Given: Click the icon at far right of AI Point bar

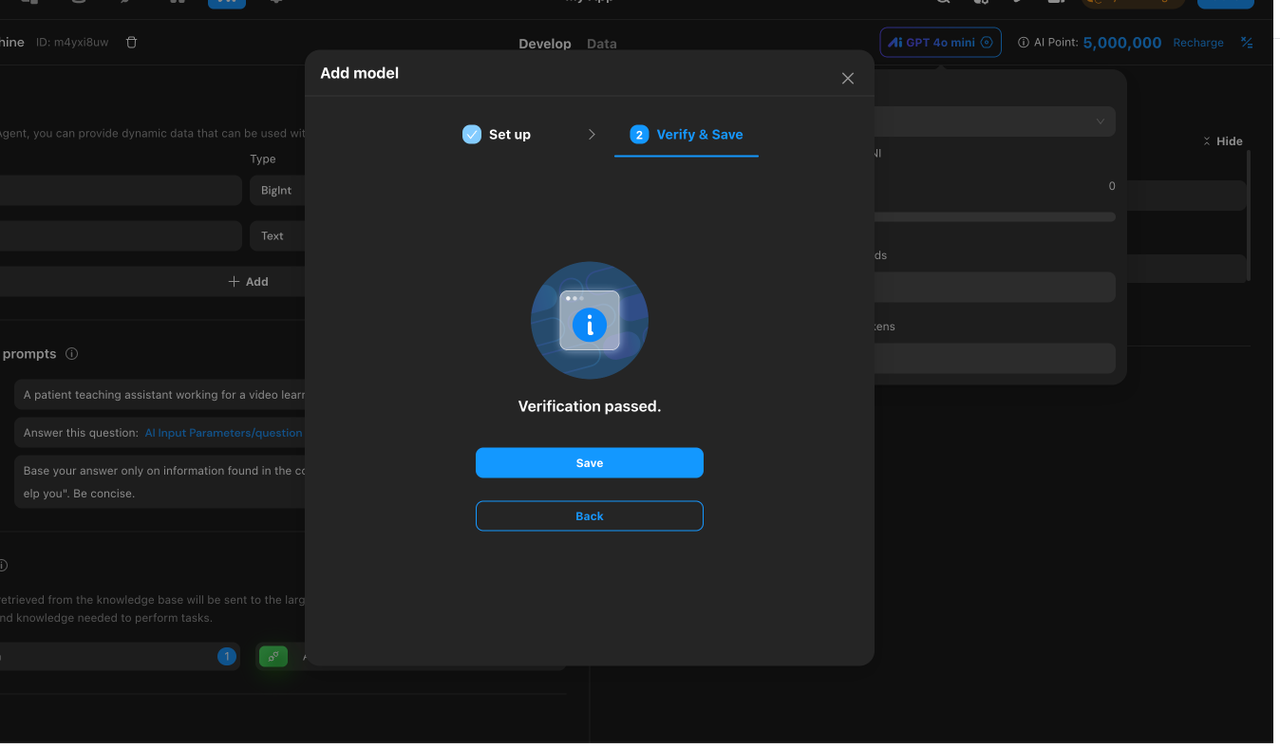Looking at the screenshot, I should coord(1246,42).
